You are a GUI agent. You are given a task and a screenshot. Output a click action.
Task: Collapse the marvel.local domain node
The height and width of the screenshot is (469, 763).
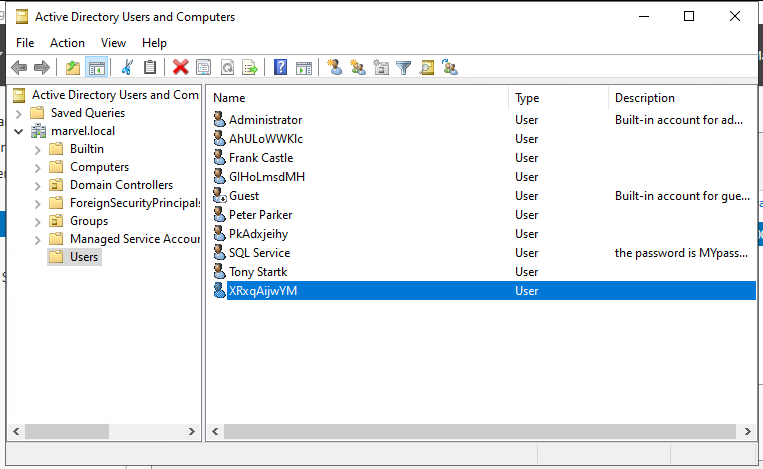(19, 131)
